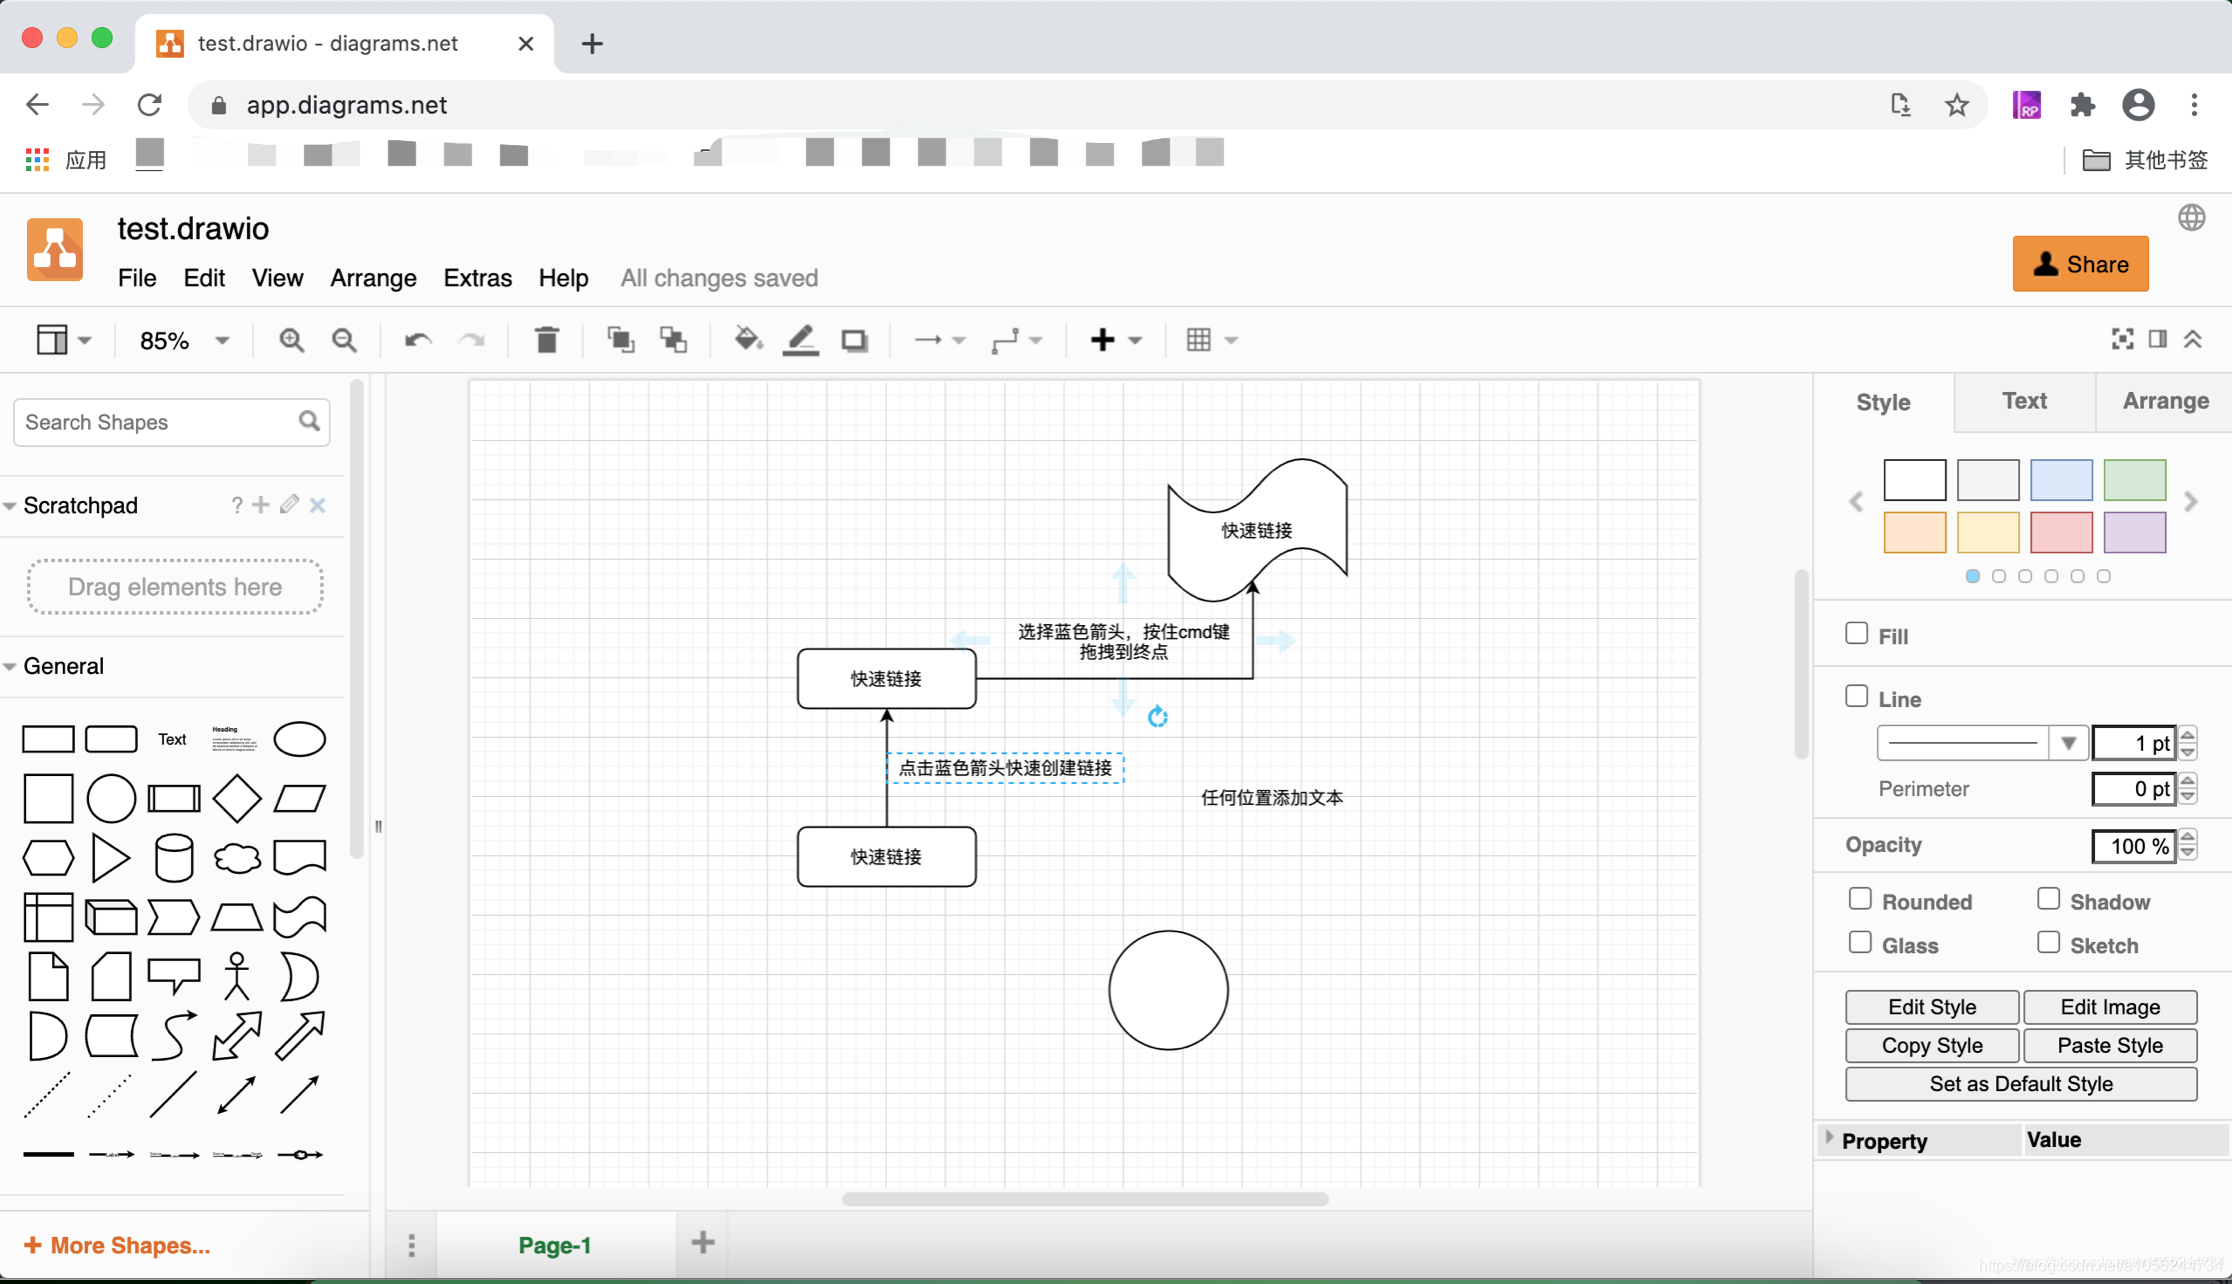Screen dimensions: 2232x1284
Task: Click the Undo arrow icon
Action: 417,340
